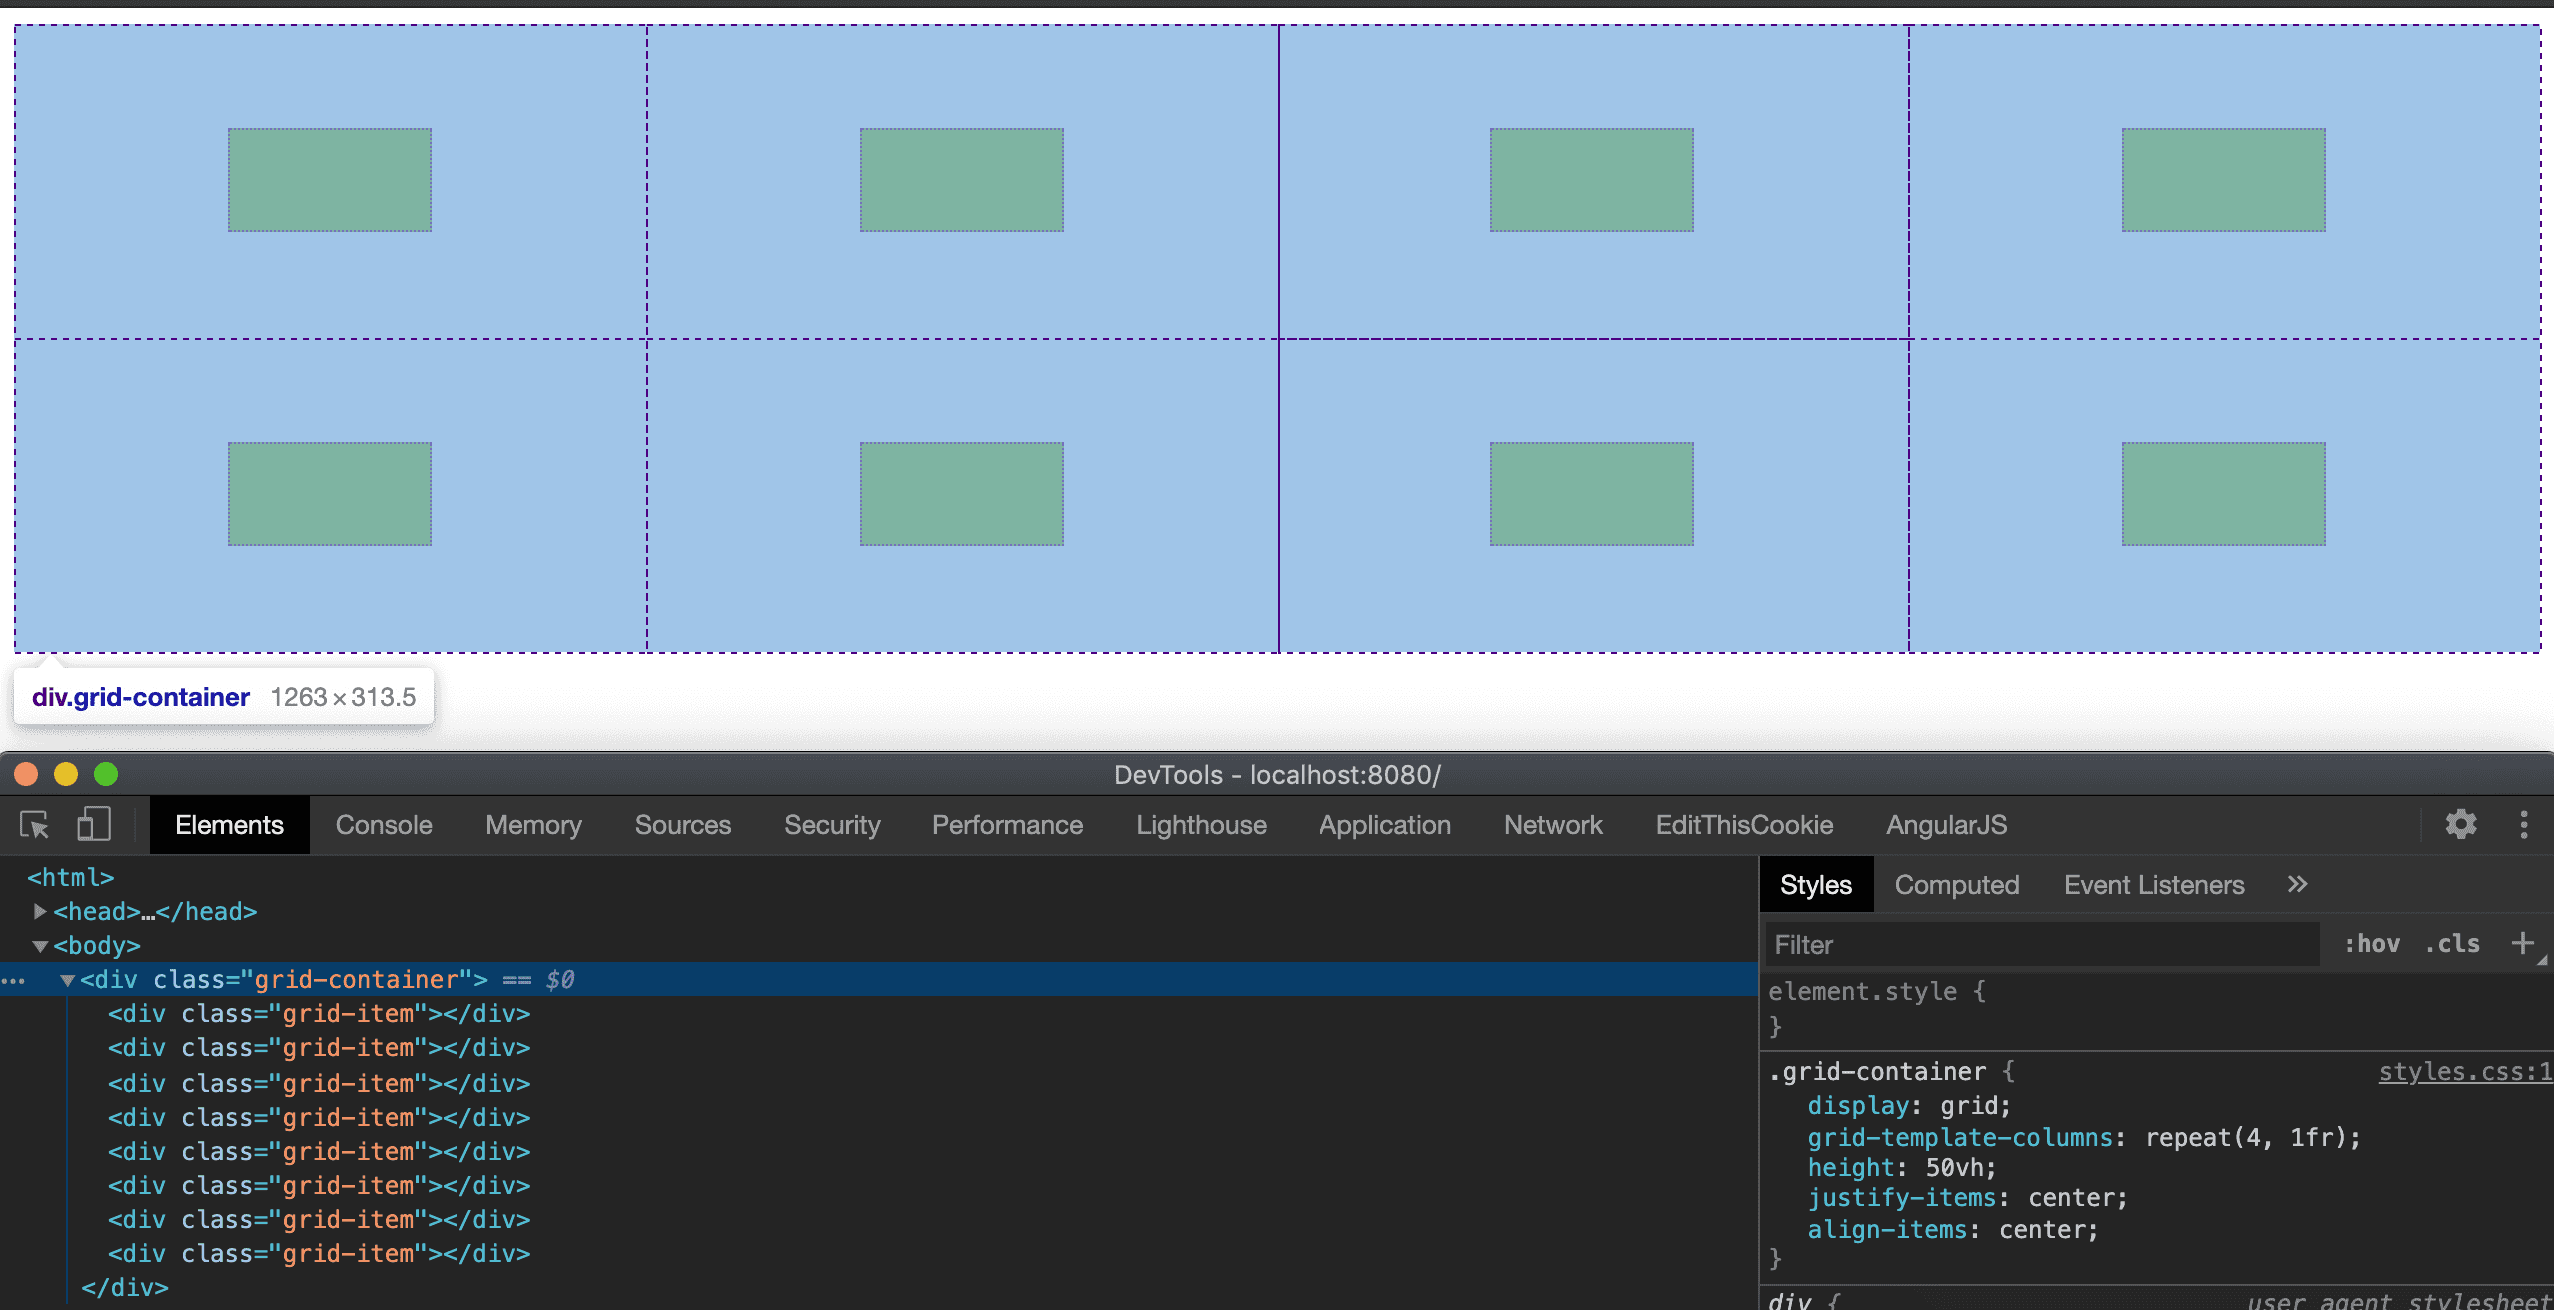
Task: Expand the head element node
Action: pos(40,912)
